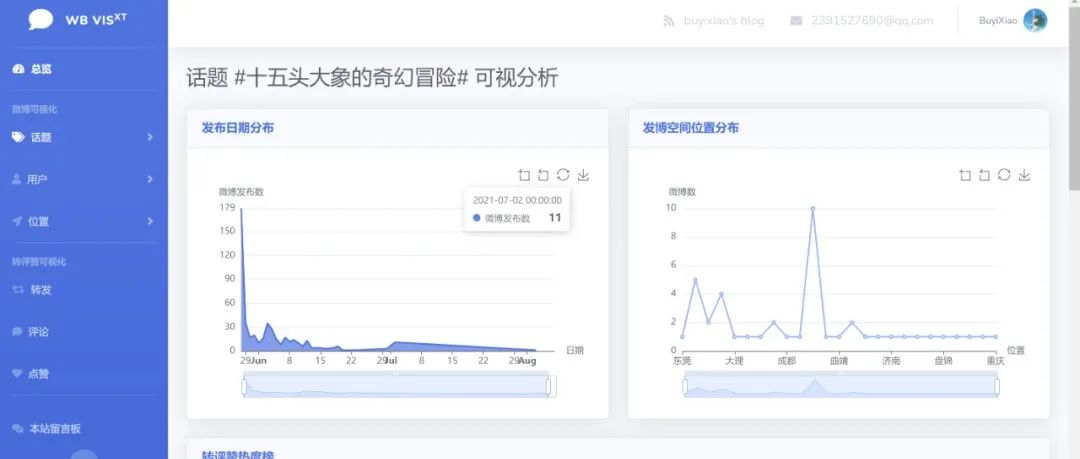The width and height of the screenshot is (1080, 459).
Task: Open the 转发 reposts page
Action: click(40, 290)
